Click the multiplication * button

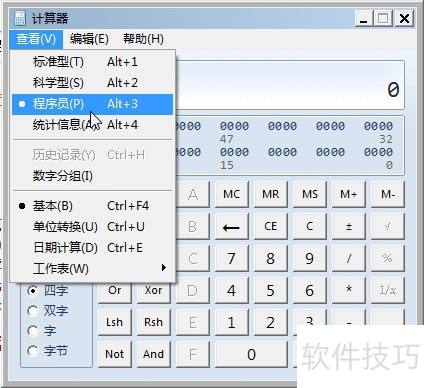(349, 290)
